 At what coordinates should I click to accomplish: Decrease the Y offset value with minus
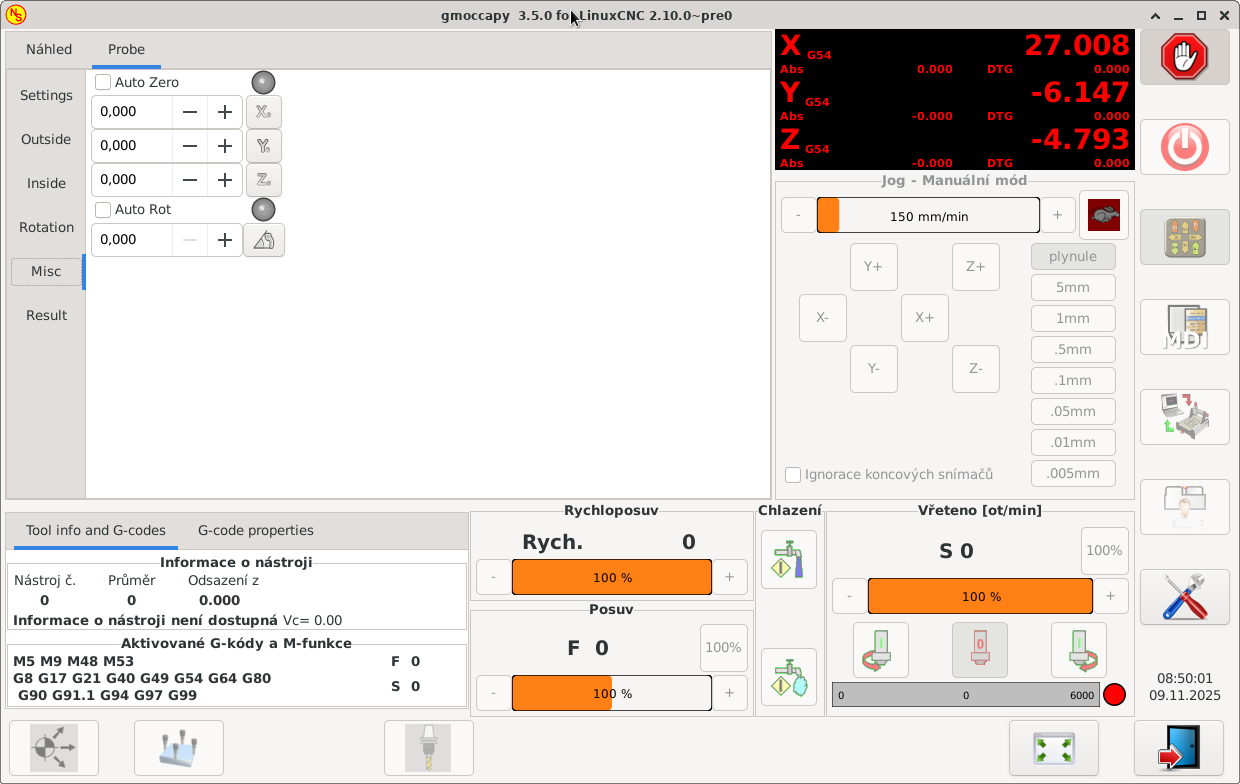[190, 146]
